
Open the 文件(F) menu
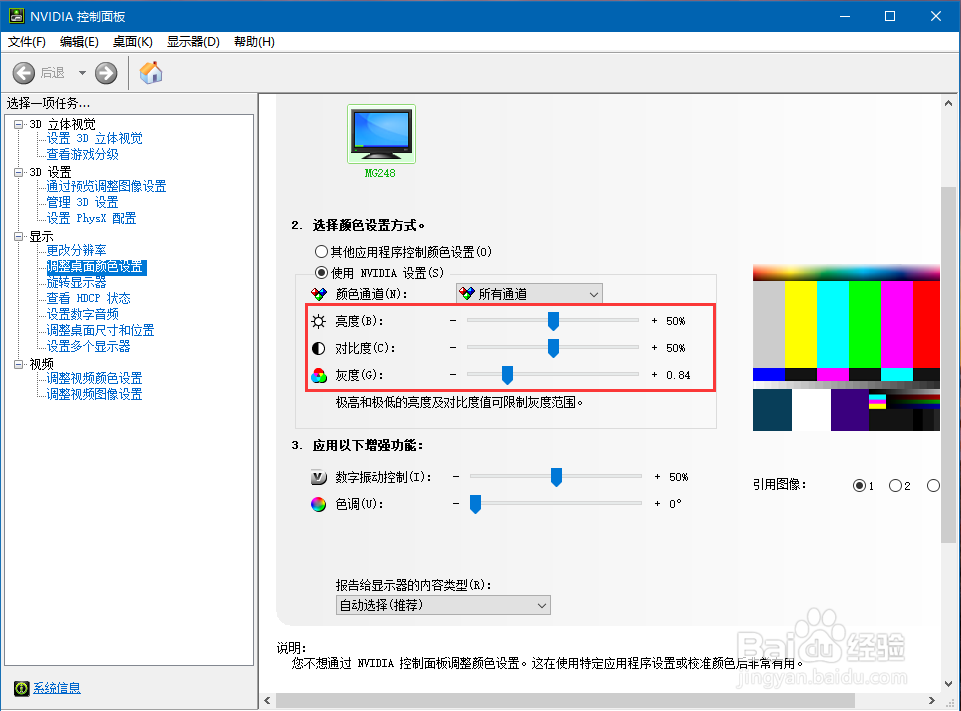tap(27, 42)
